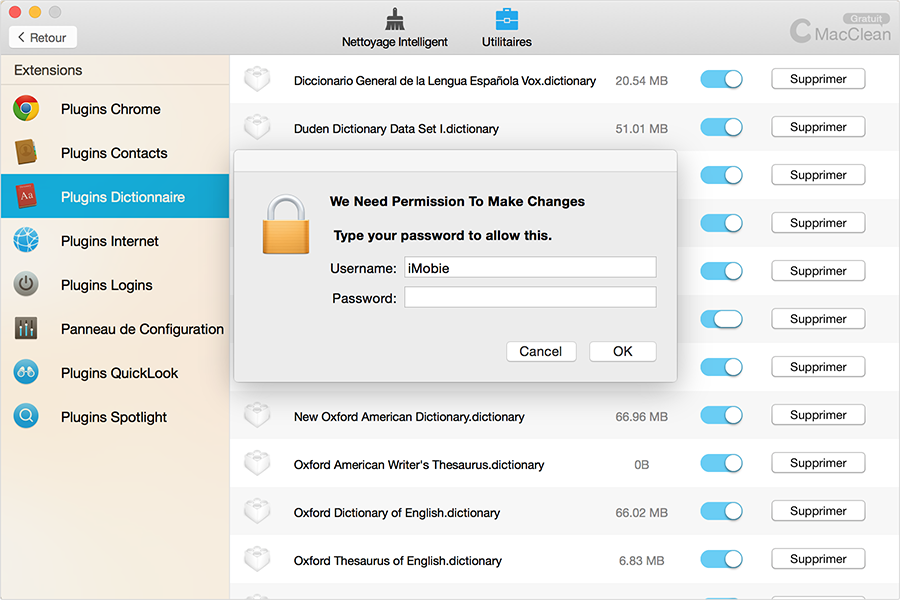Click the plugin icon beside Duden Dictionary

257,127
